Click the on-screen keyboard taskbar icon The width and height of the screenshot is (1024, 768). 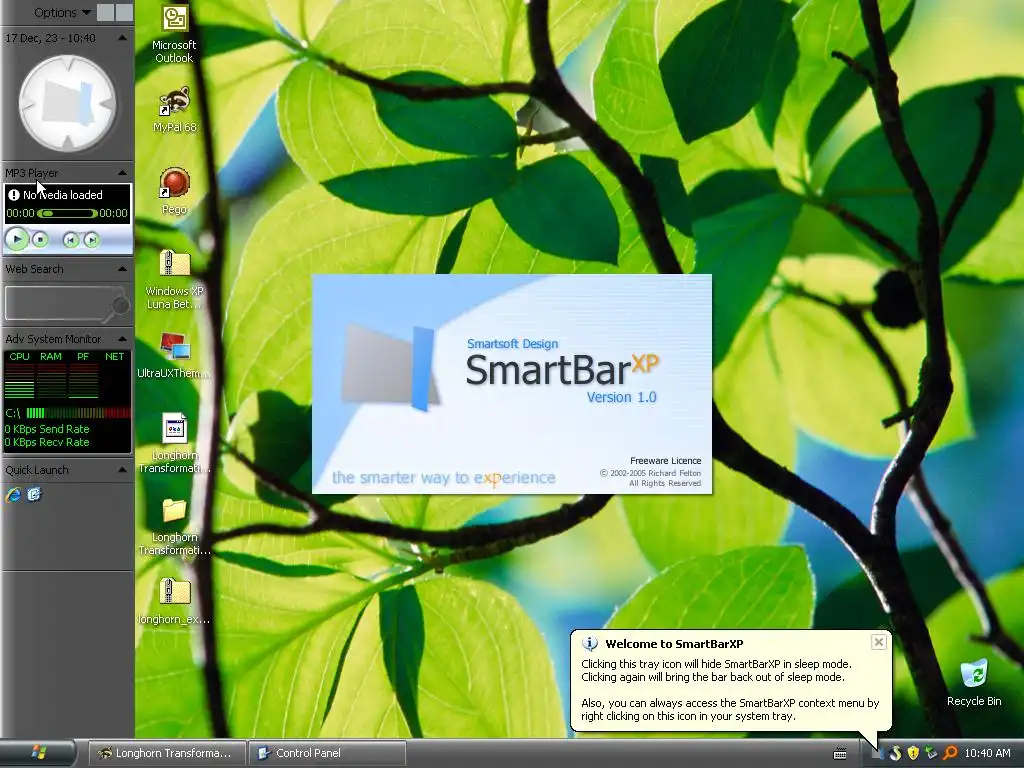(x=840, y=754)
